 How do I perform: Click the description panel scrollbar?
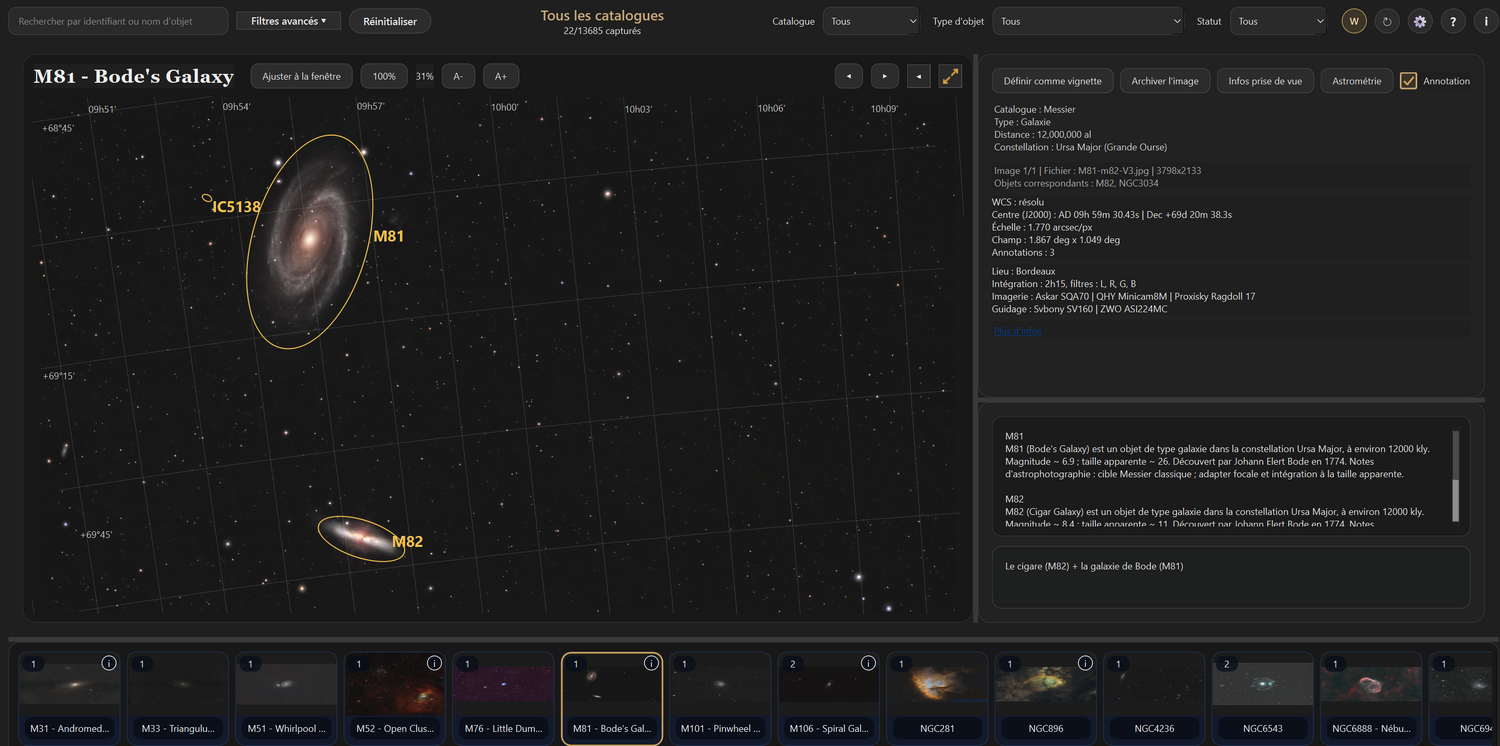(1455, 476)
